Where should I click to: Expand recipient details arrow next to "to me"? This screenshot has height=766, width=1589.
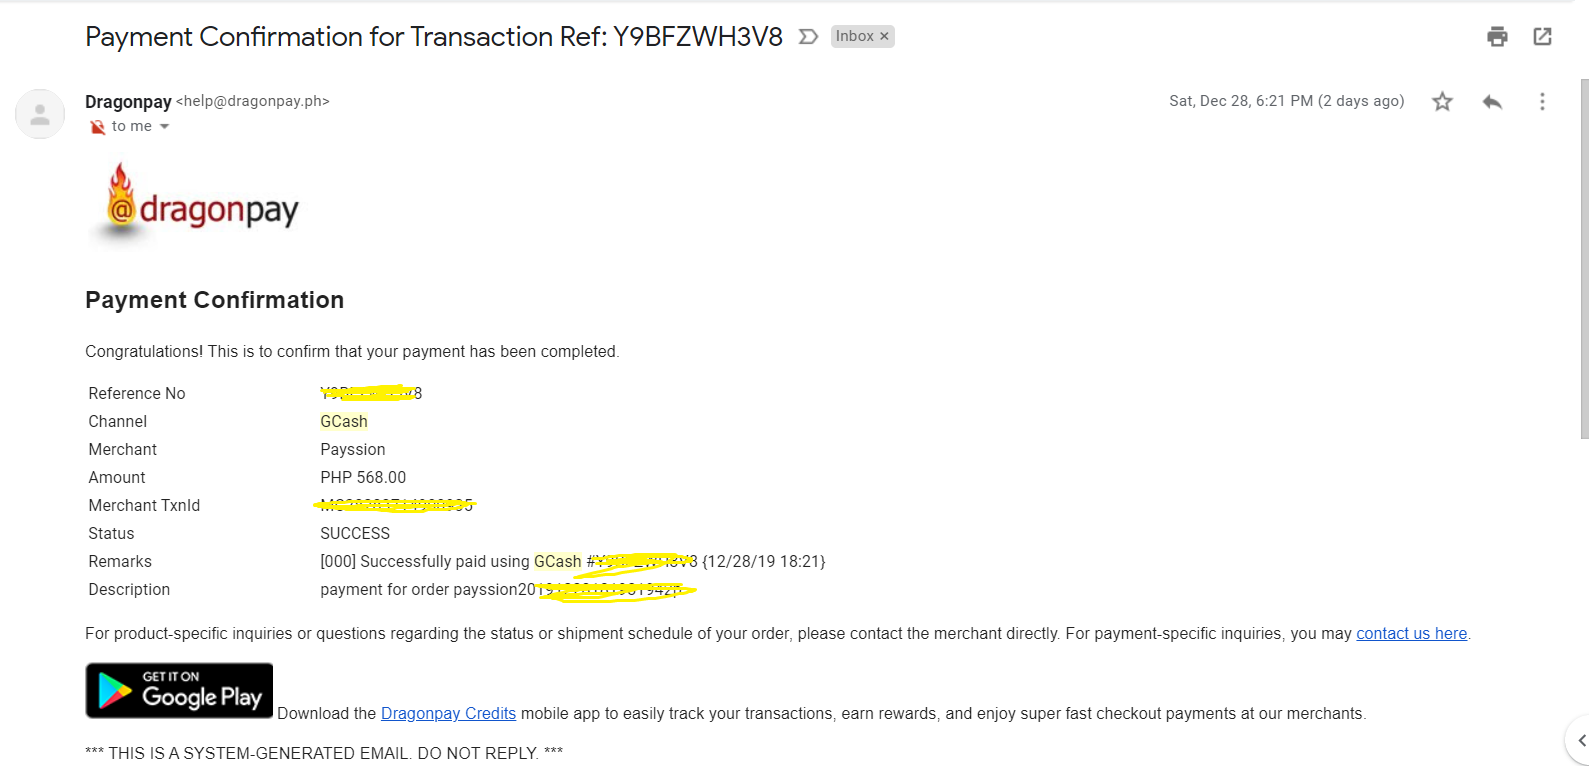pyautogui.click(x=165, y=127)
